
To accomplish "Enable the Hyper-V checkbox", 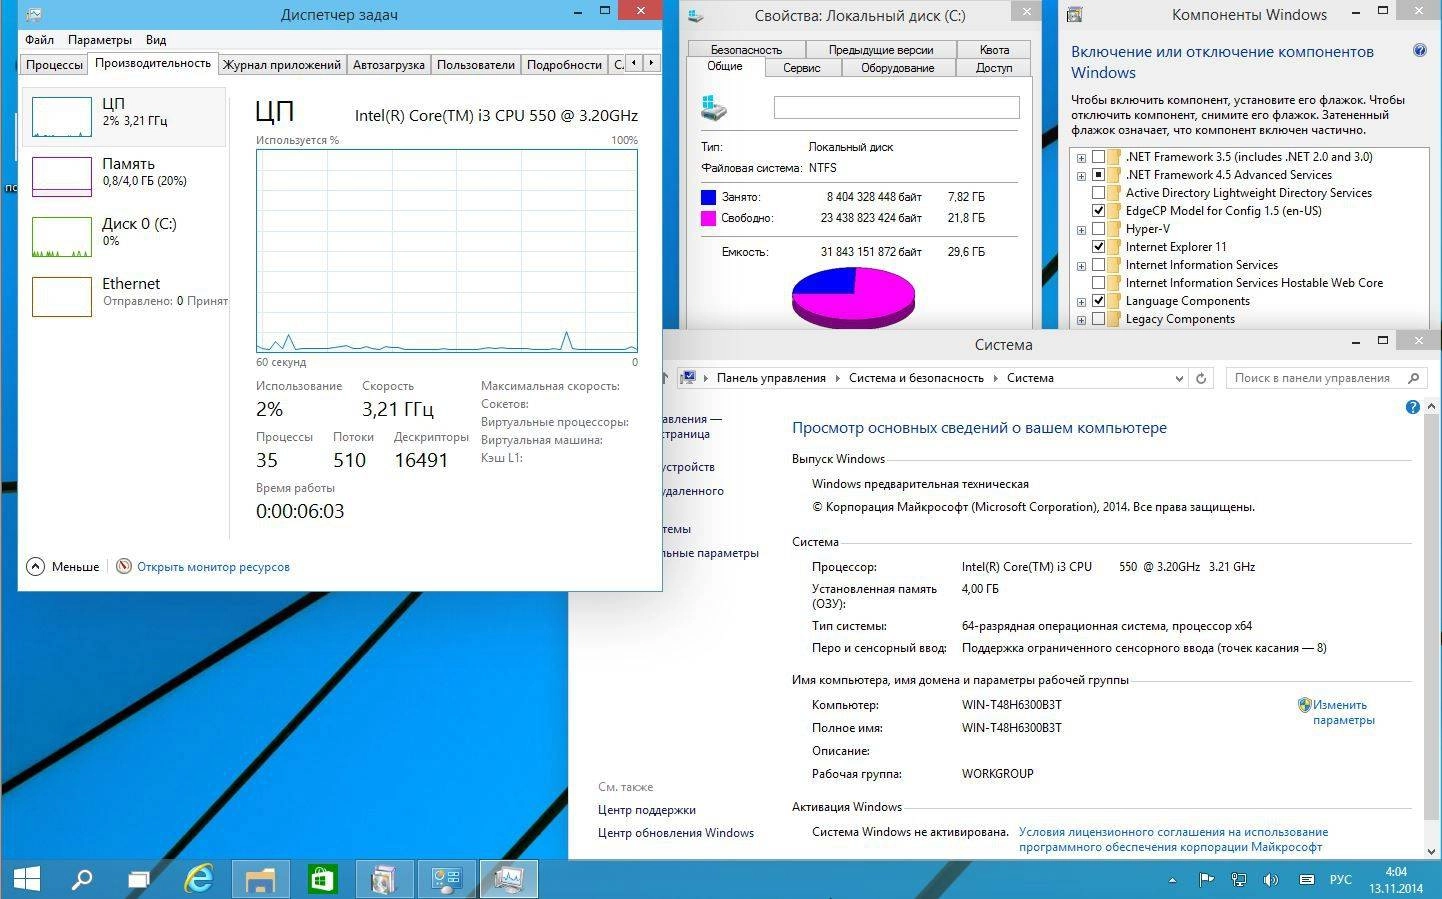I will click(x=1098, y=229).
